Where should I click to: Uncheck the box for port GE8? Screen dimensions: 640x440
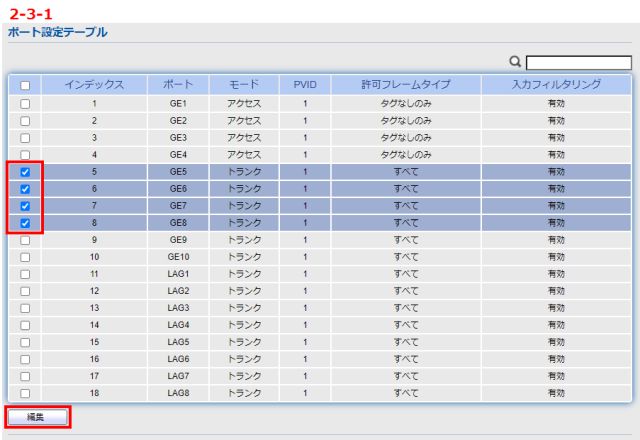pos(25,223)
